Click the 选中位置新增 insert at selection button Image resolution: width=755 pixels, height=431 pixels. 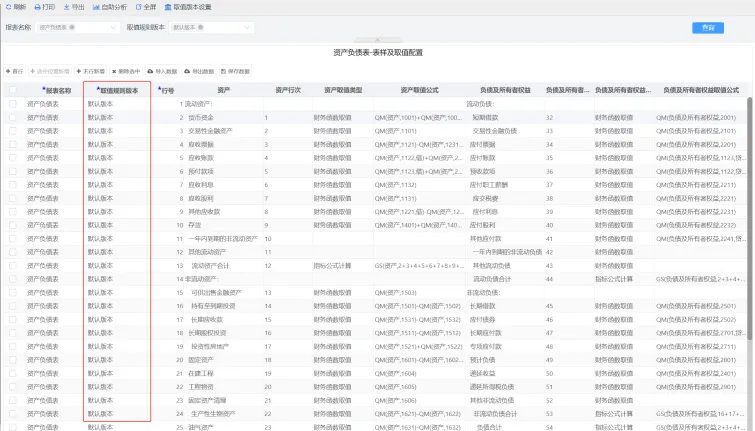coord(50,71)
